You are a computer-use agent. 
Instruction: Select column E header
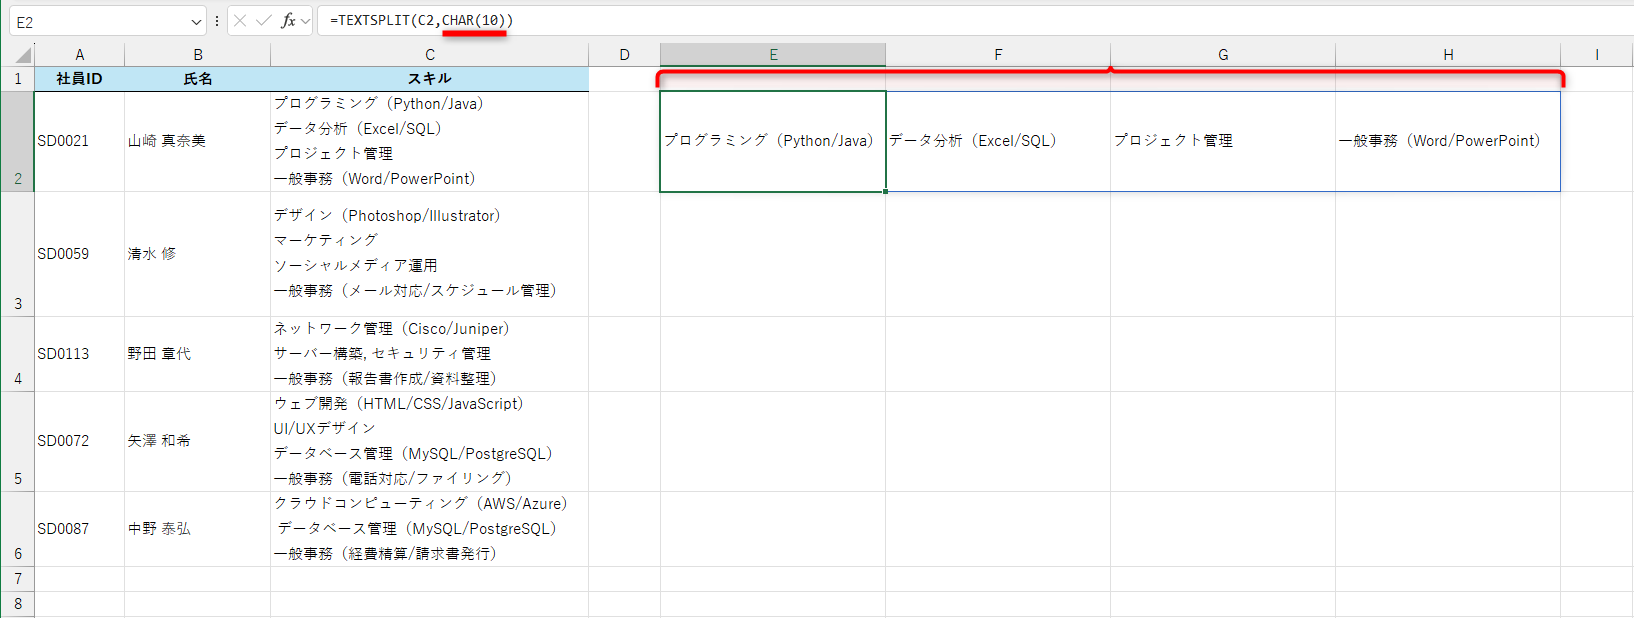[773, 55]
